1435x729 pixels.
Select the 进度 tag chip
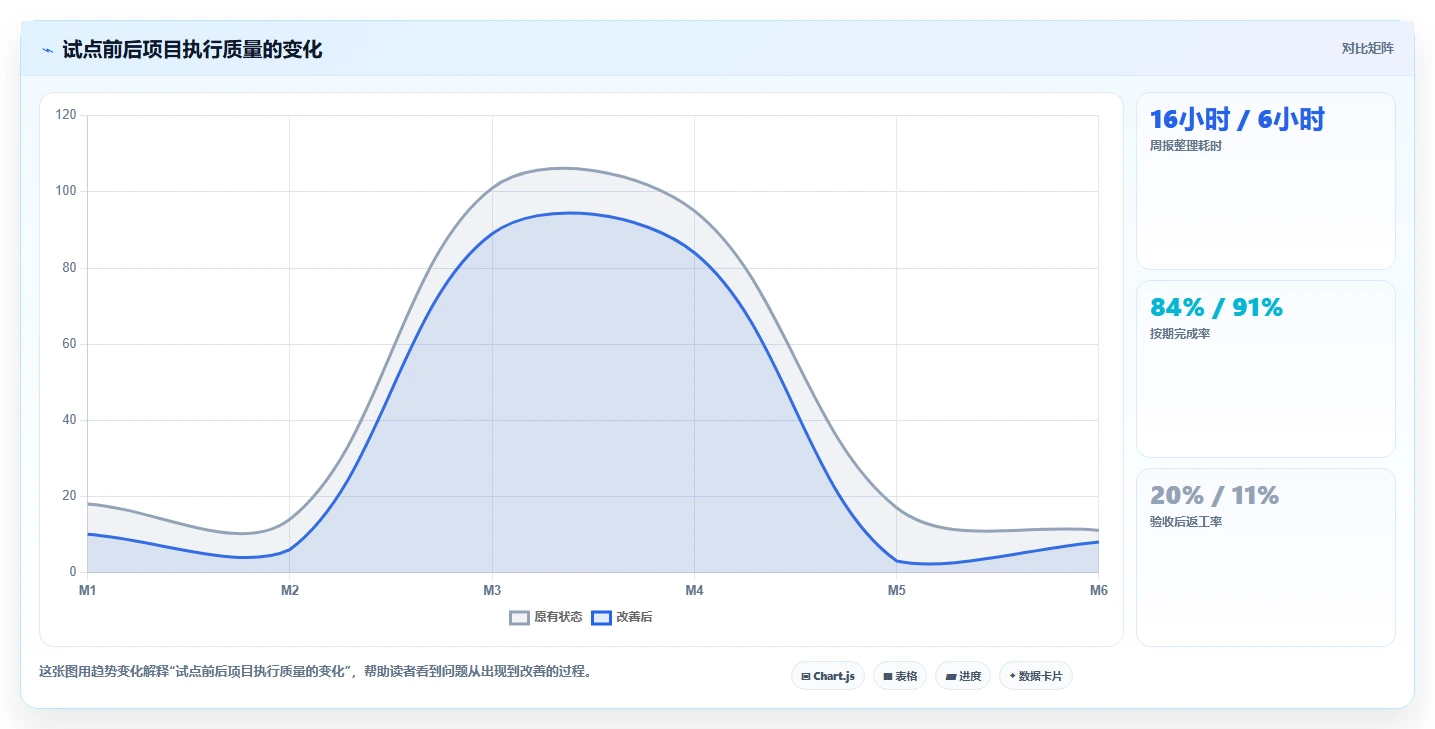(963, 676)
